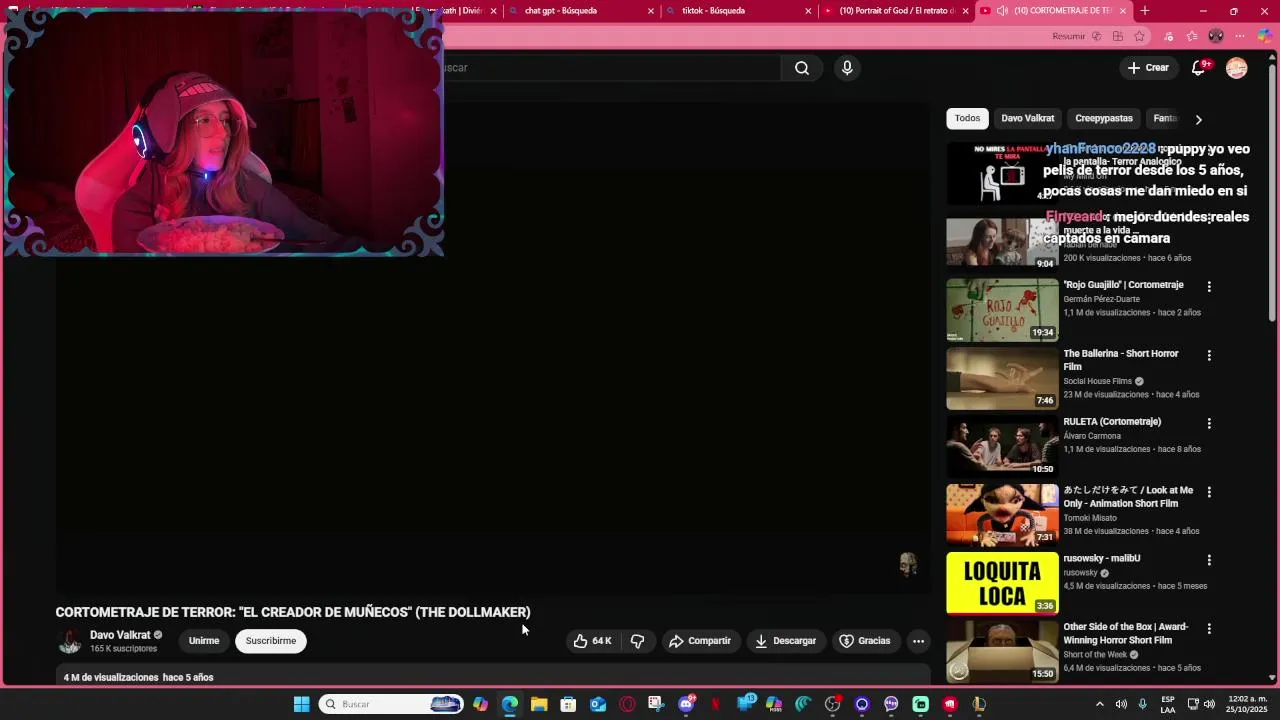Open Microsoft Edge from the taskbar
The width and height of the screenshot is (1280, 720).
510,704
